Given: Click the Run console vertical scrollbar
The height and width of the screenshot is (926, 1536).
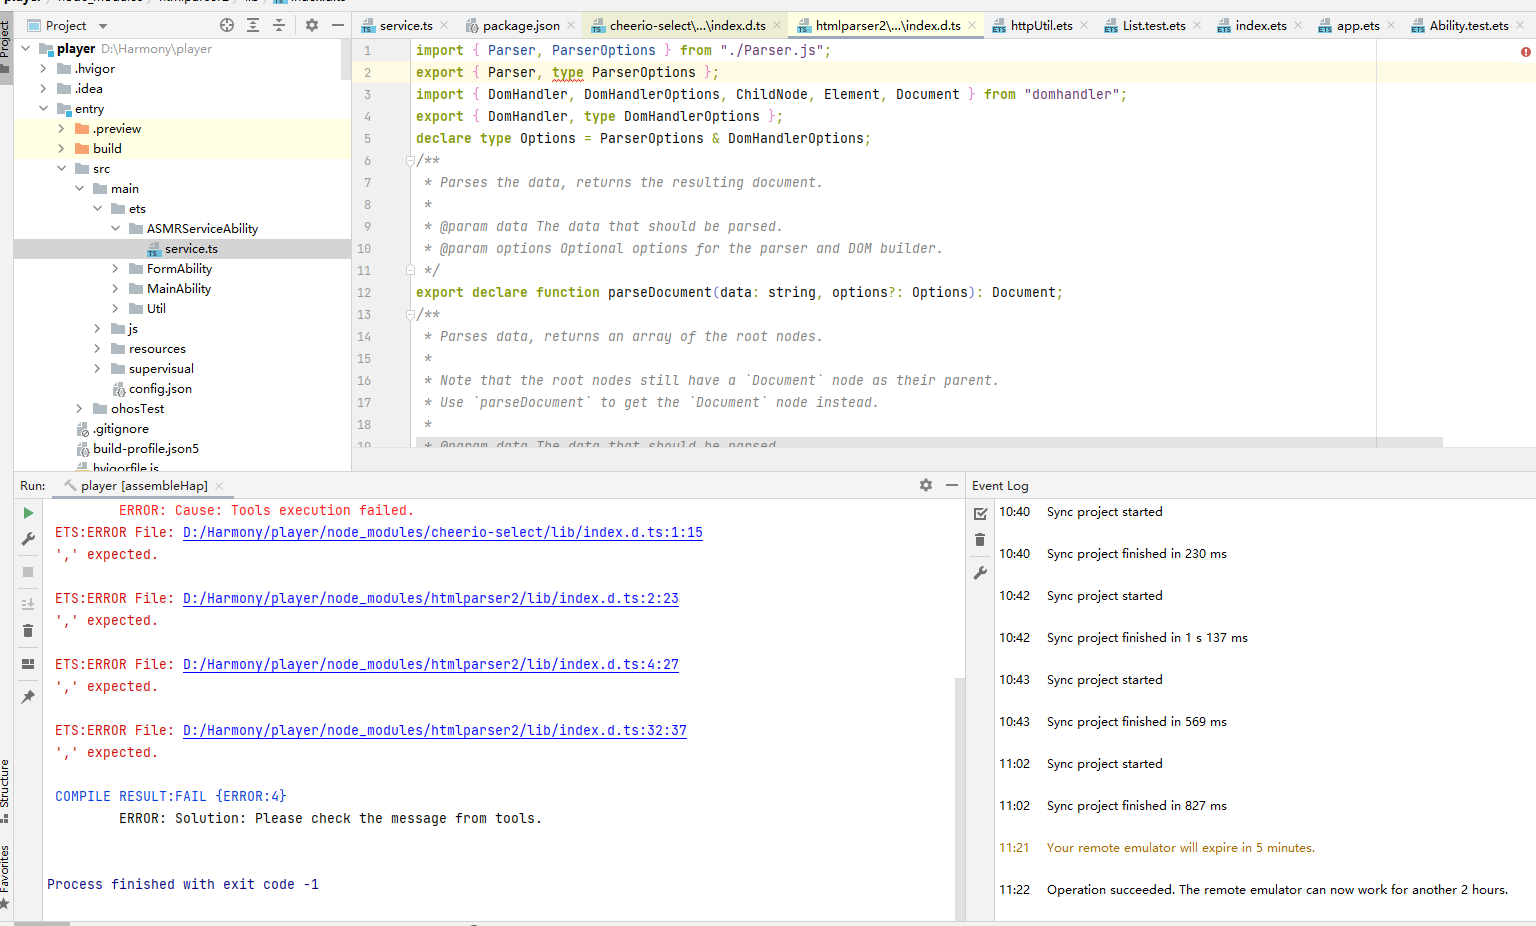Looking at the screenshot, I should [x=960, y=798].
